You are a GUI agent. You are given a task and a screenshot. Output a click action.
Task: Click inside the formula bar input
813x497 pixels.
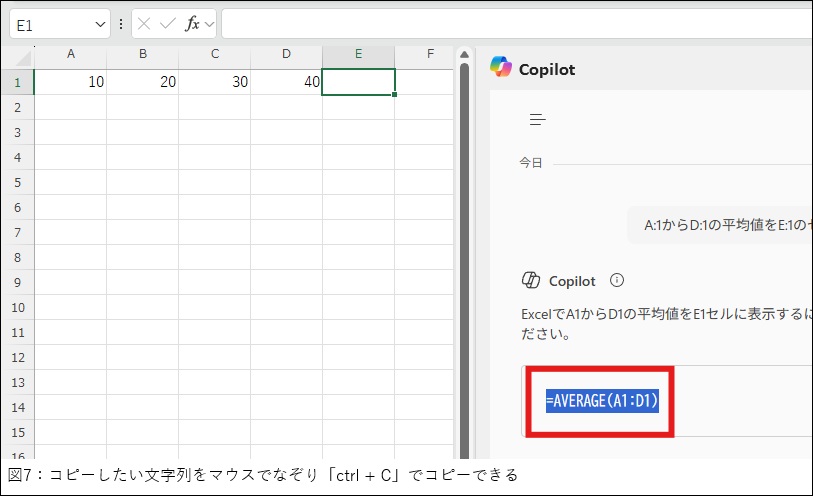(x=500, y=24)
